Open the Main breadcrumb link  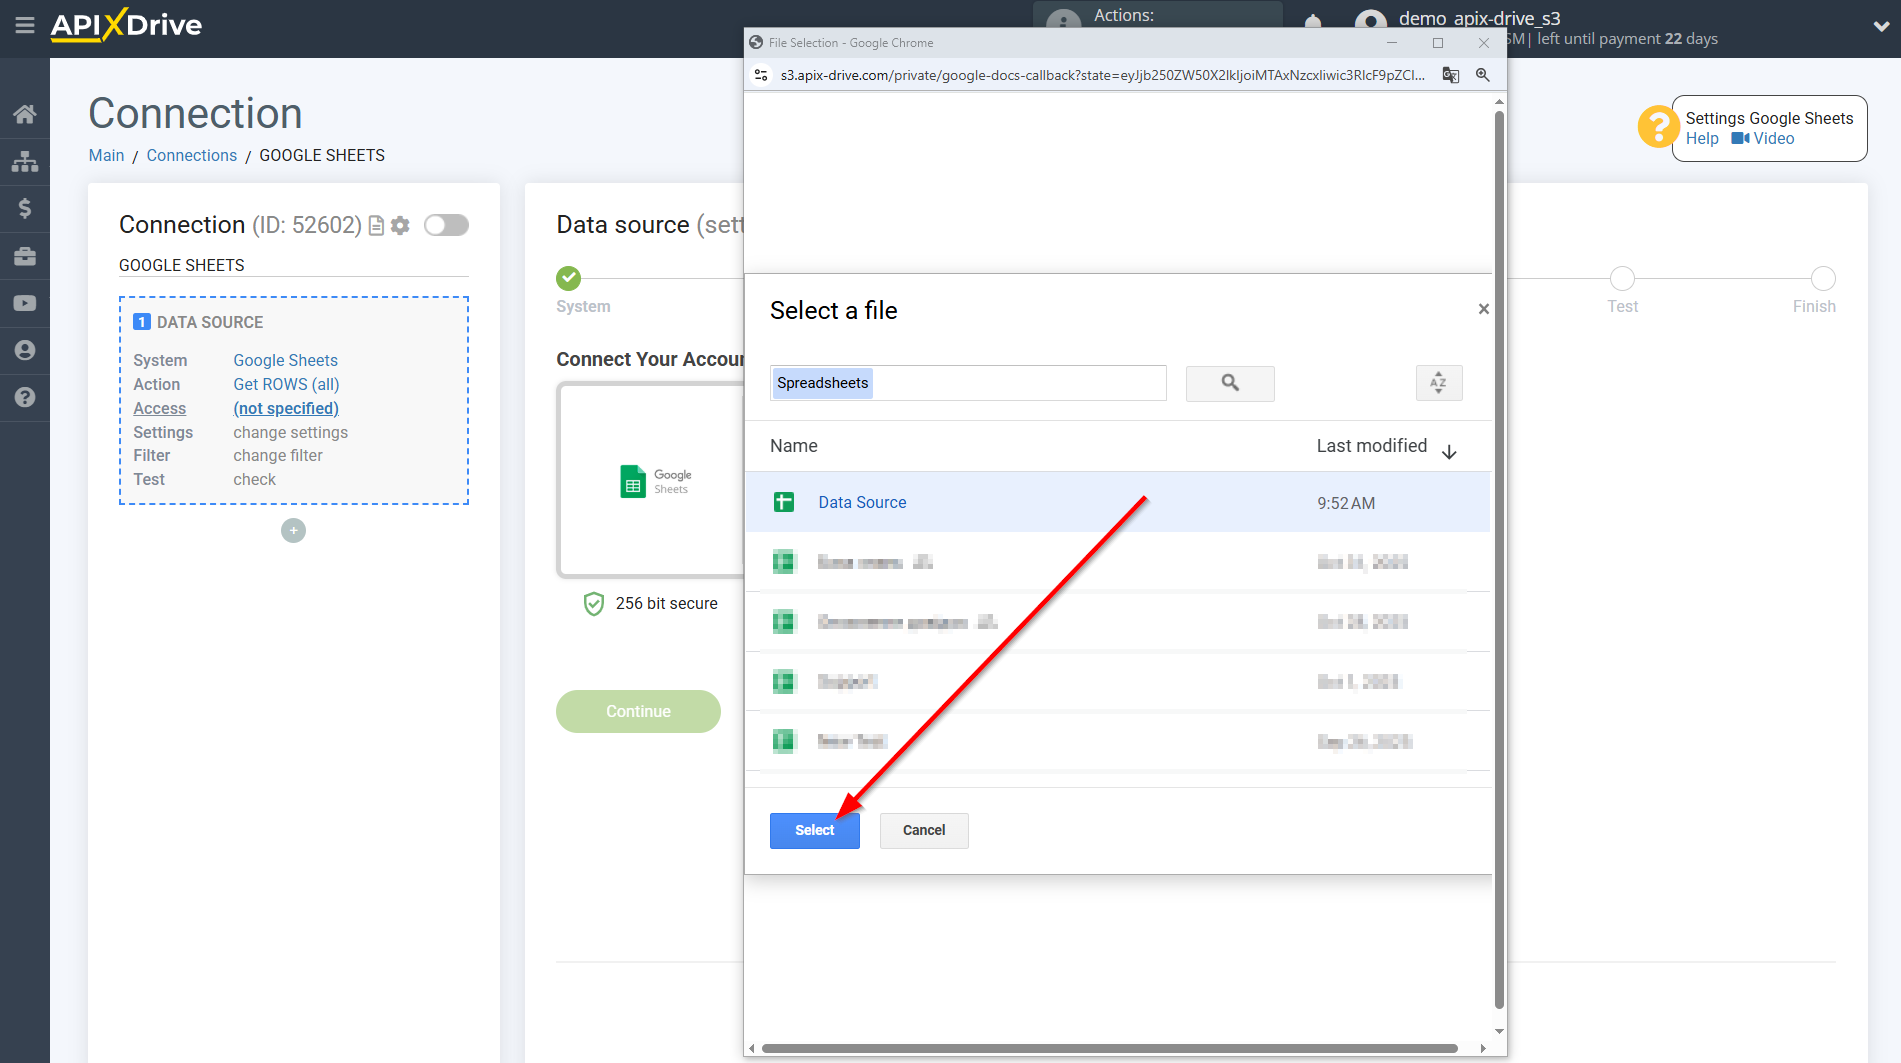click(106, 155)
